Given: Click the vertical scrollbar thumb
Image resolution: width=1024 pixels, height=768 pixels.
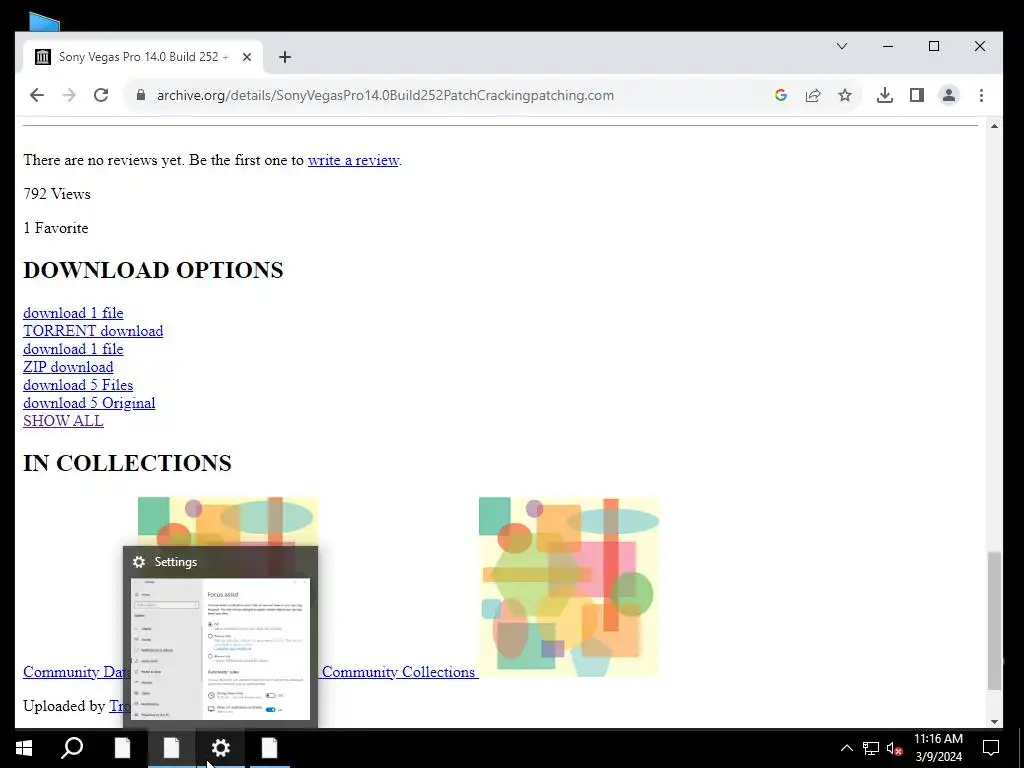Looking at the screenshot, I should click(x=994, y=620).
